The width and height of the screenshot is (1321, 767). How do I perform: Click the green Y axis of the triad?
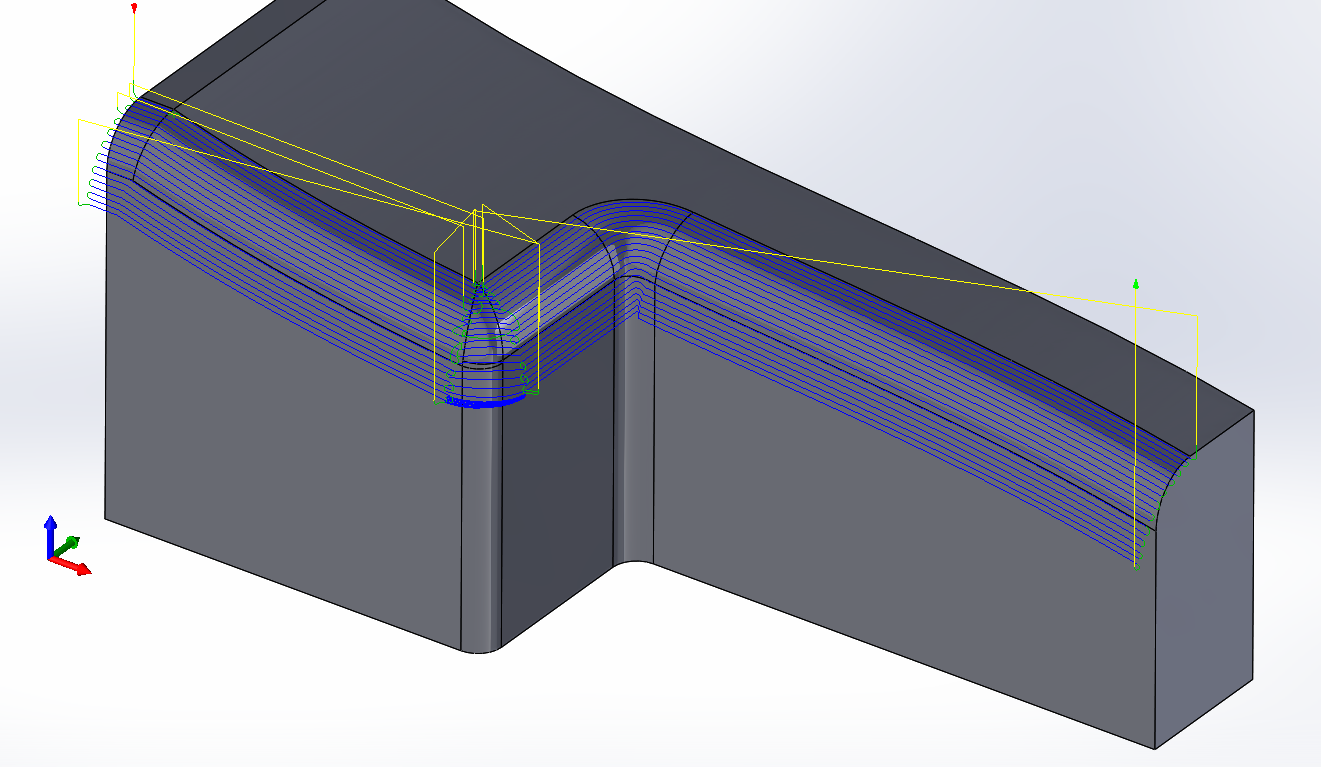[x=67, y=545]
